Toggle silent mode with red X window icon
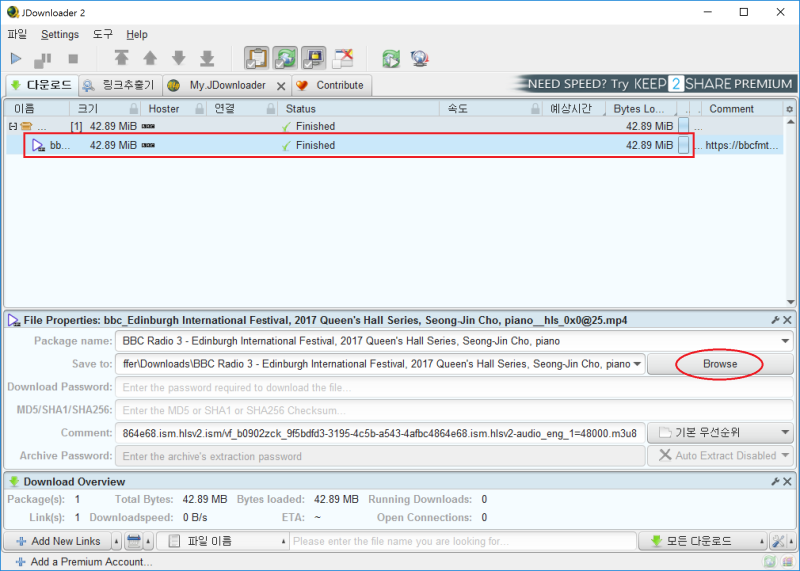 point(343,58)
